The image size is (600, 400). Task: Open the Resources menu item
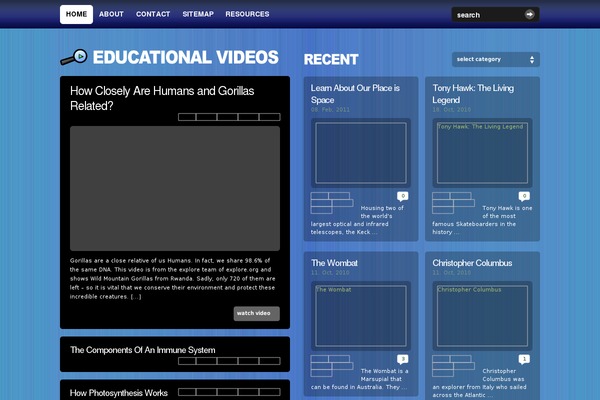(247, 14)
